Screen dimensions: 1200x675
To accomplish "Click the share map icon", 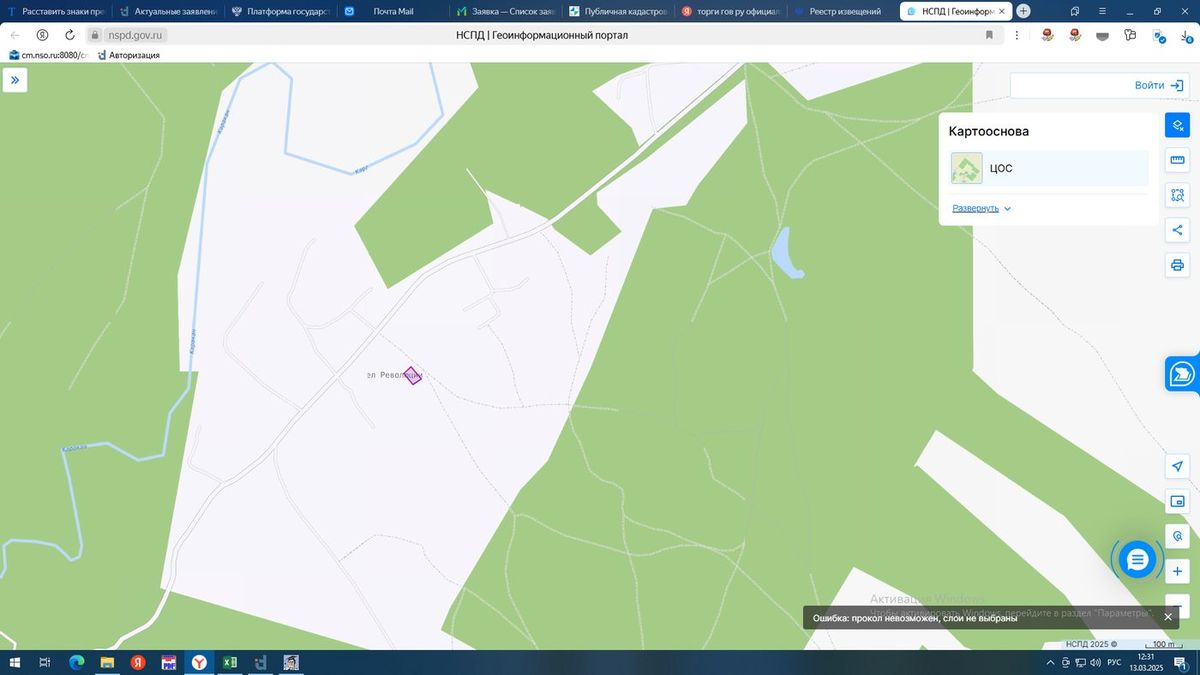I will [1178, 230].
